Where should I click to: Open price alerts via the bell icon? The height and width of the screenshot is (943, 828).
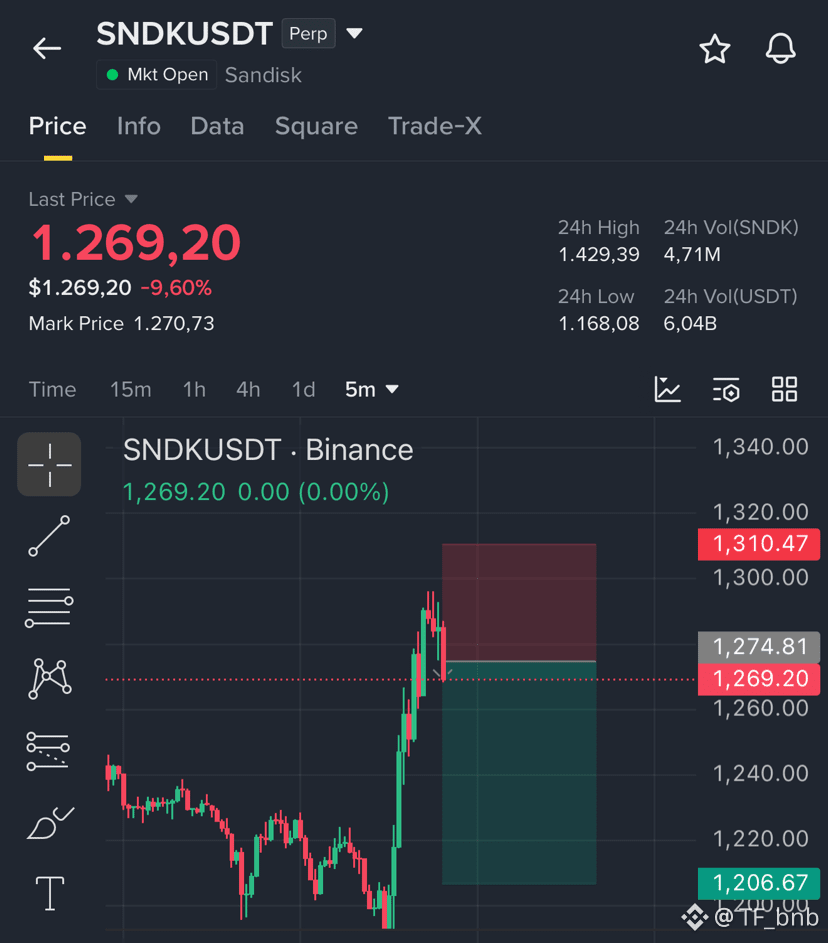click(x=780, y=49)
